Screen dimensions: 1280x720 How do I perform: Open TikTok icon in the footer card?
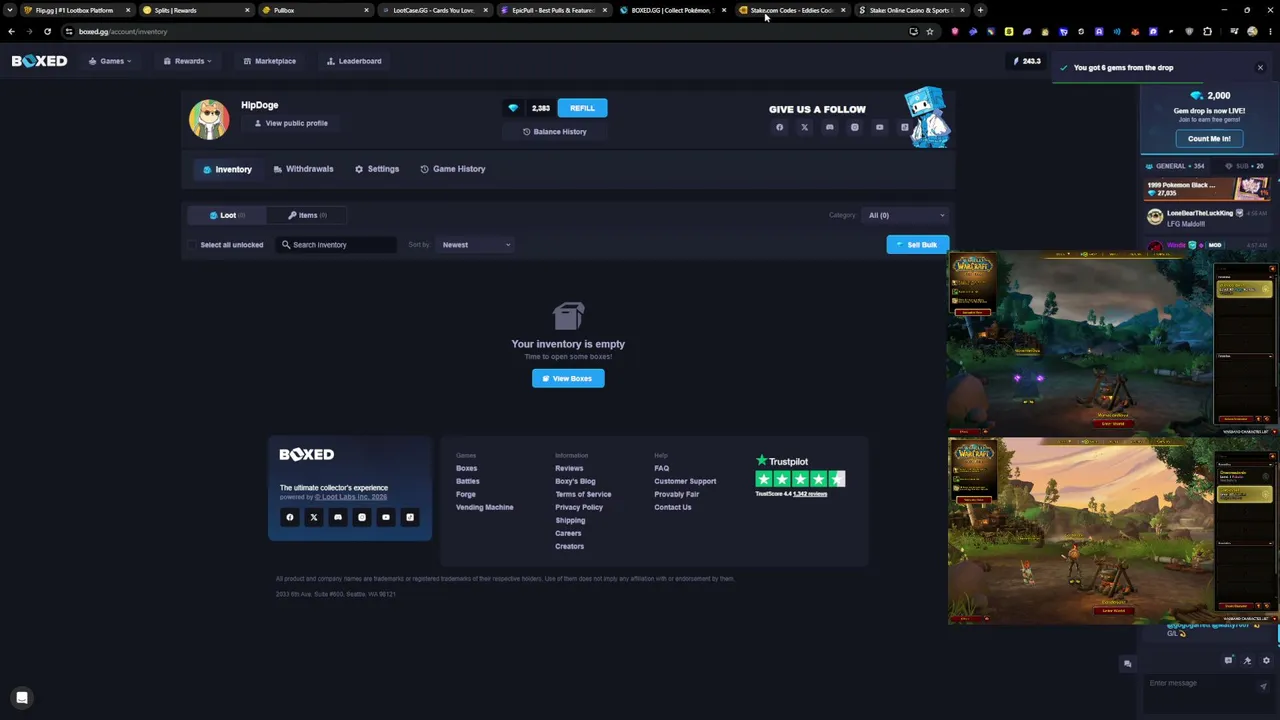[410, 517]
